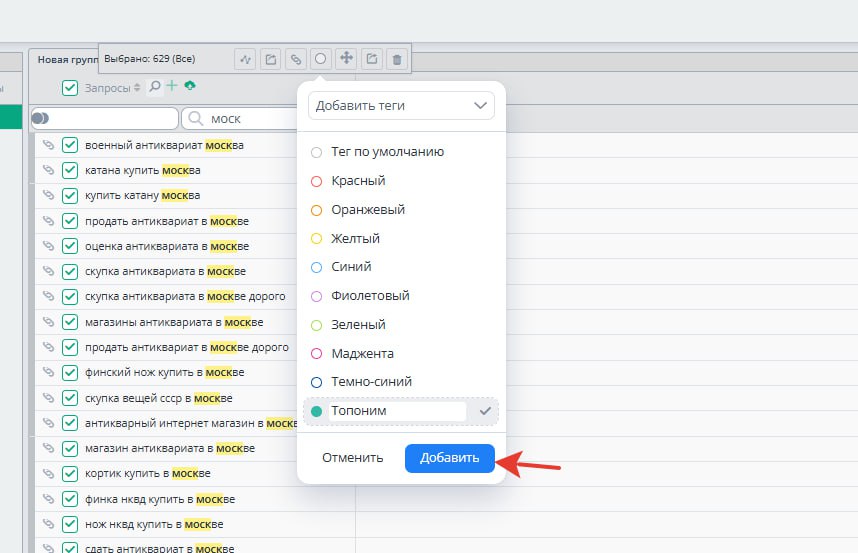Click the checkmark confirming the Топоним tag
The width and height of the screenshot is (858, 553).
(x=485, y=411)
